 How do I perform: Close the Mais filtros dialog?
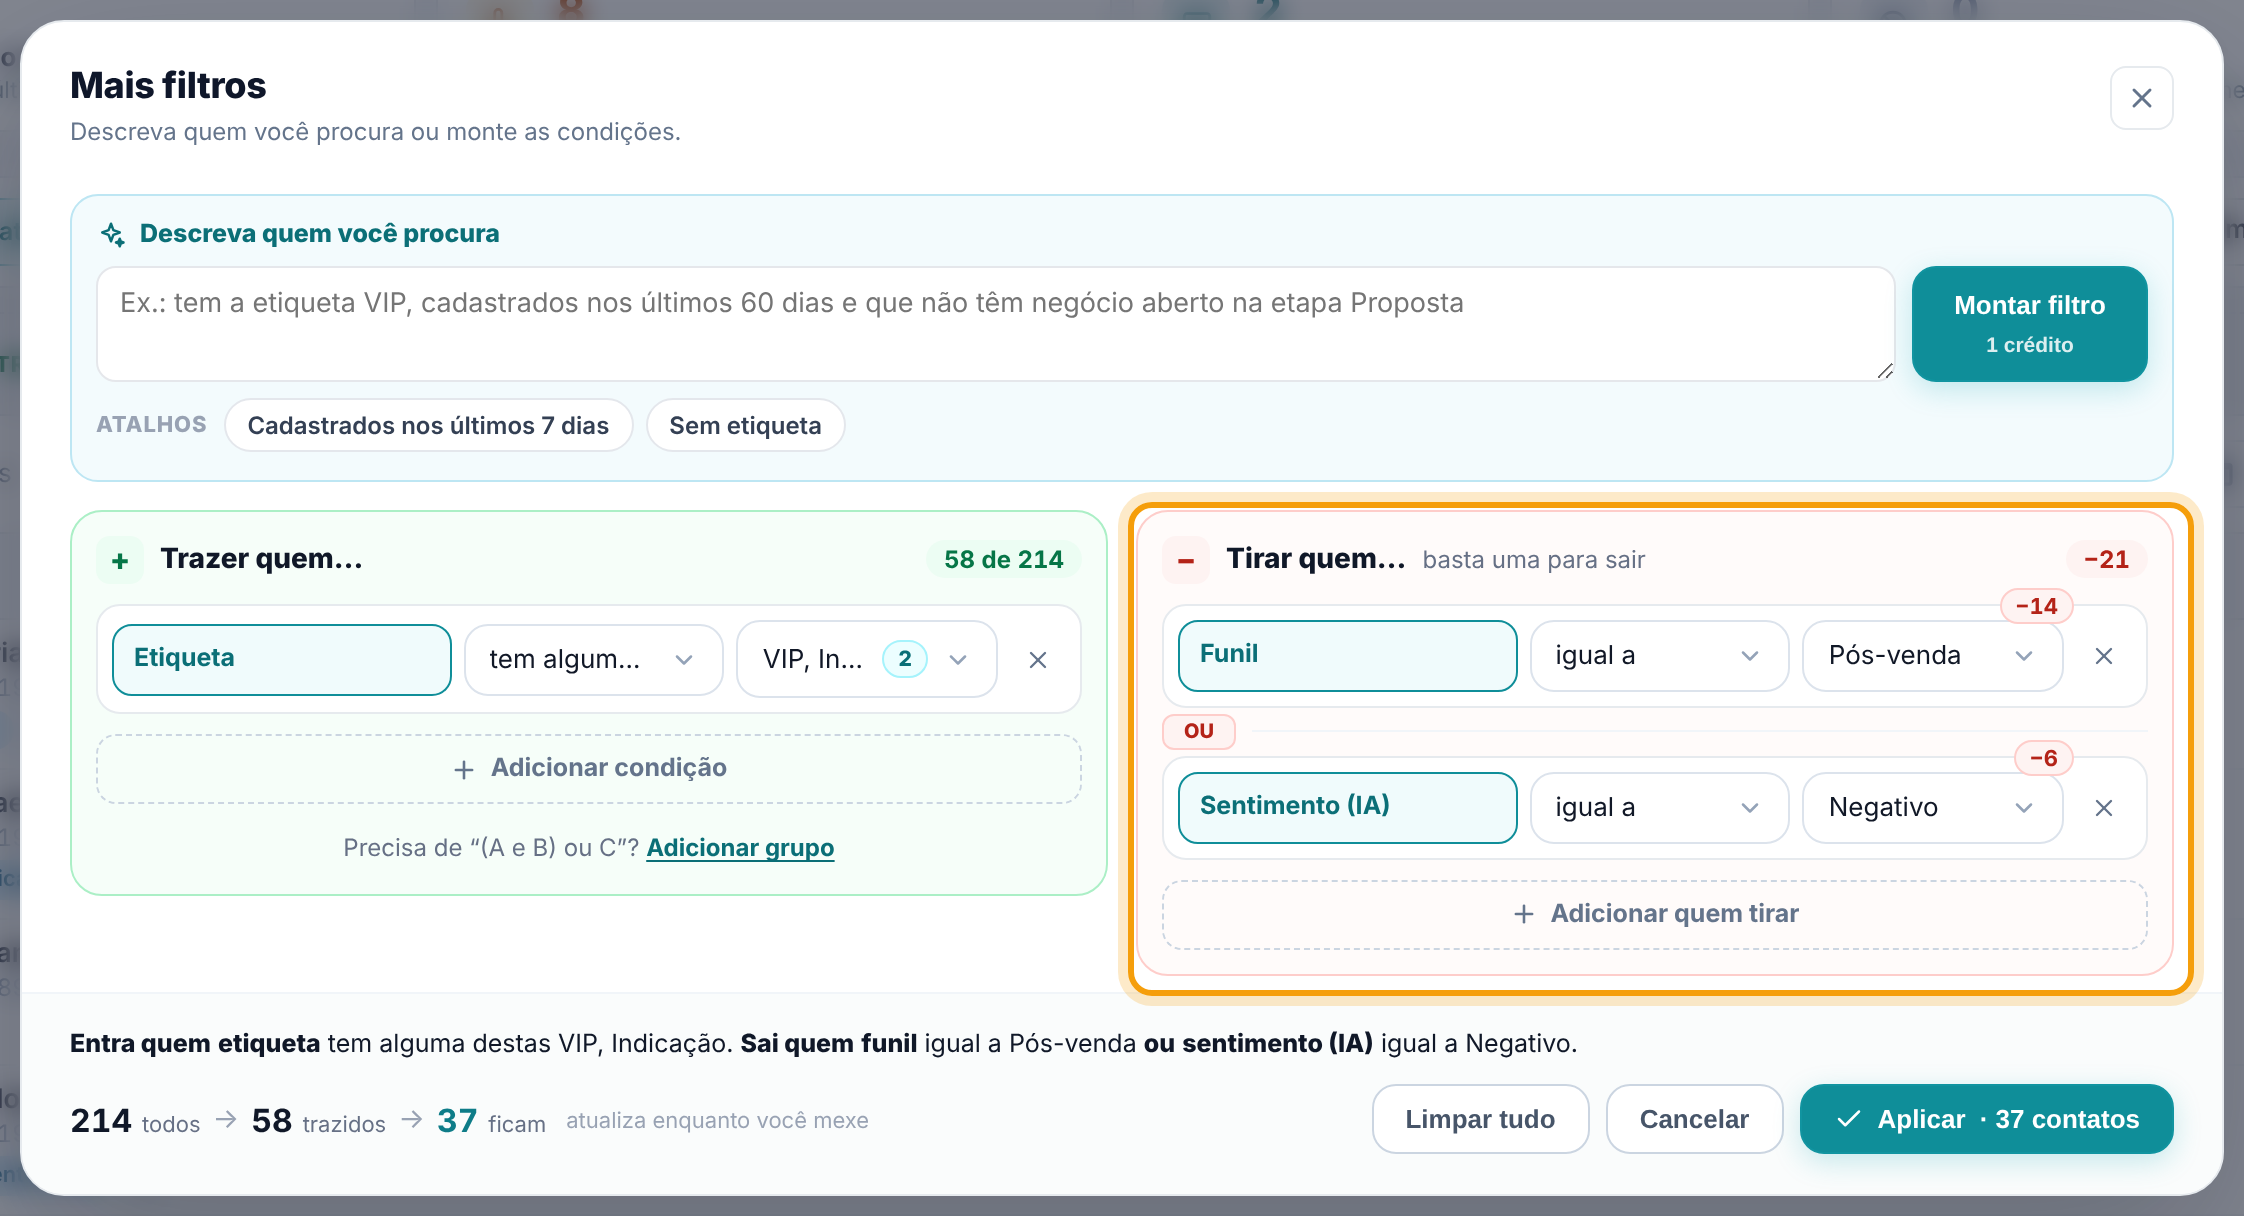2141,98
